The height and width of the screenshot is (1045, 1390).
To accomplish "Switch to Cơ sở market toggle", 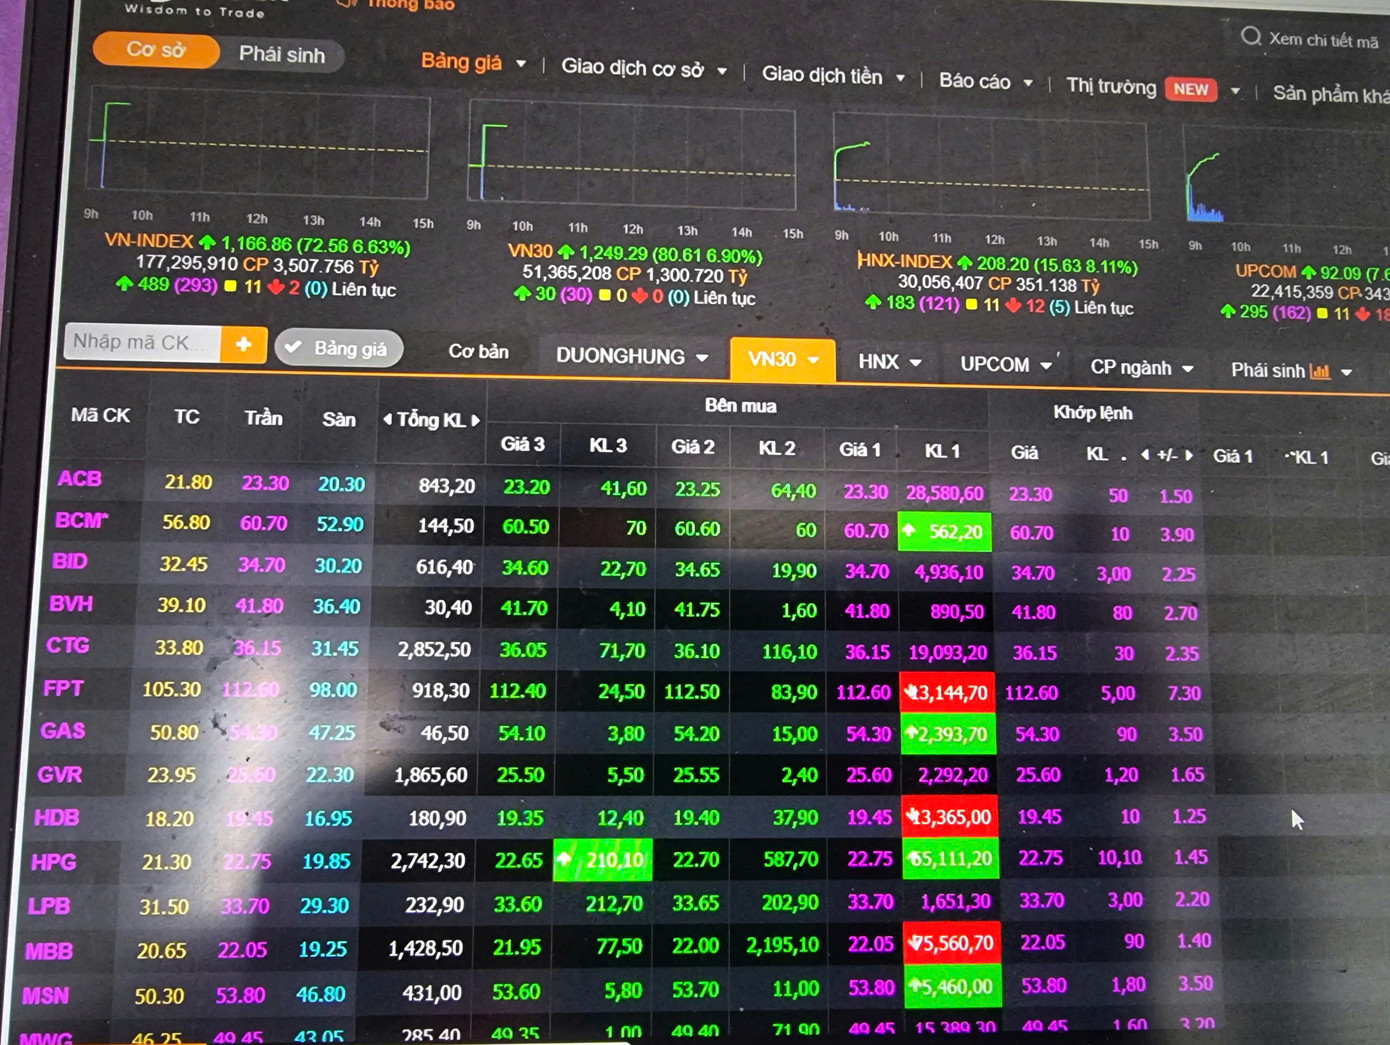I will (x=156, y=50).
